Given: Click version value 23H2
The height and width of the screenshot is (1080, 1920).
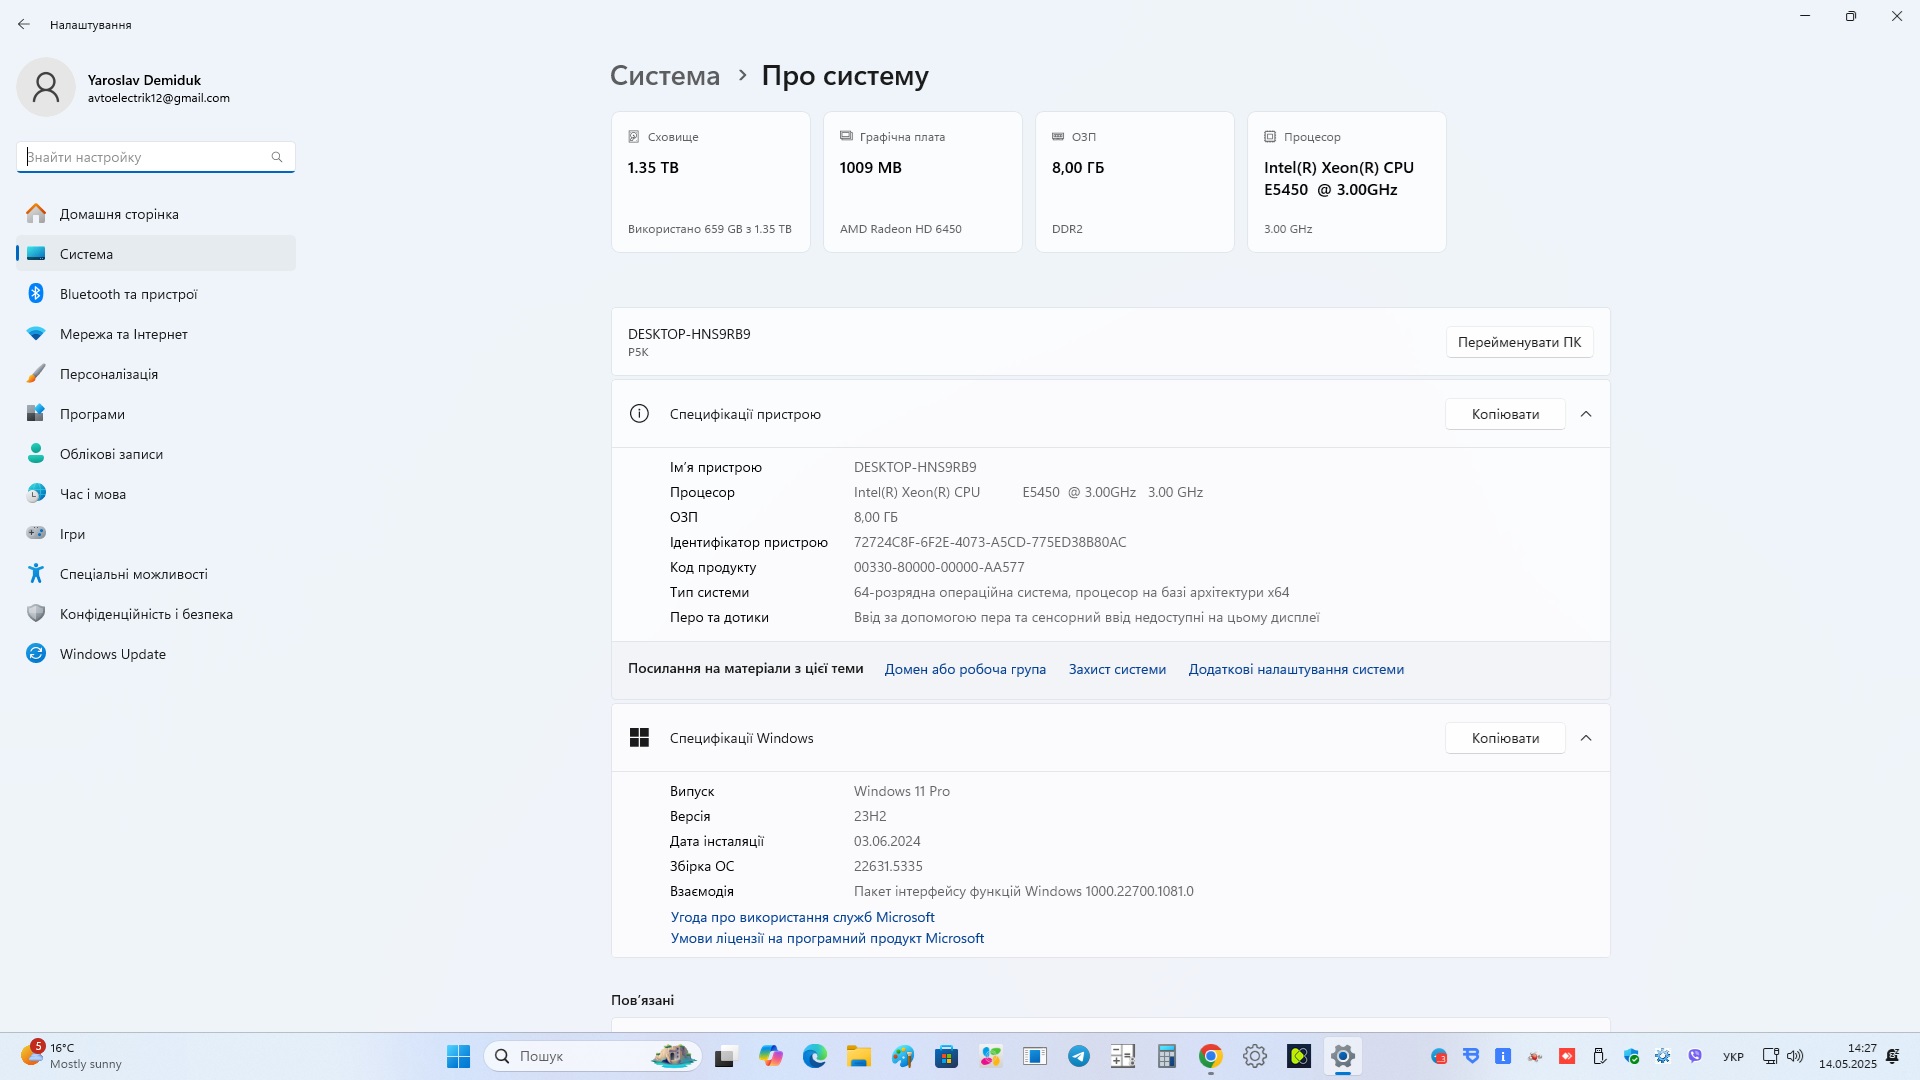Looking at the screenshot, I should pyautogui.click(x=870, y=816).
